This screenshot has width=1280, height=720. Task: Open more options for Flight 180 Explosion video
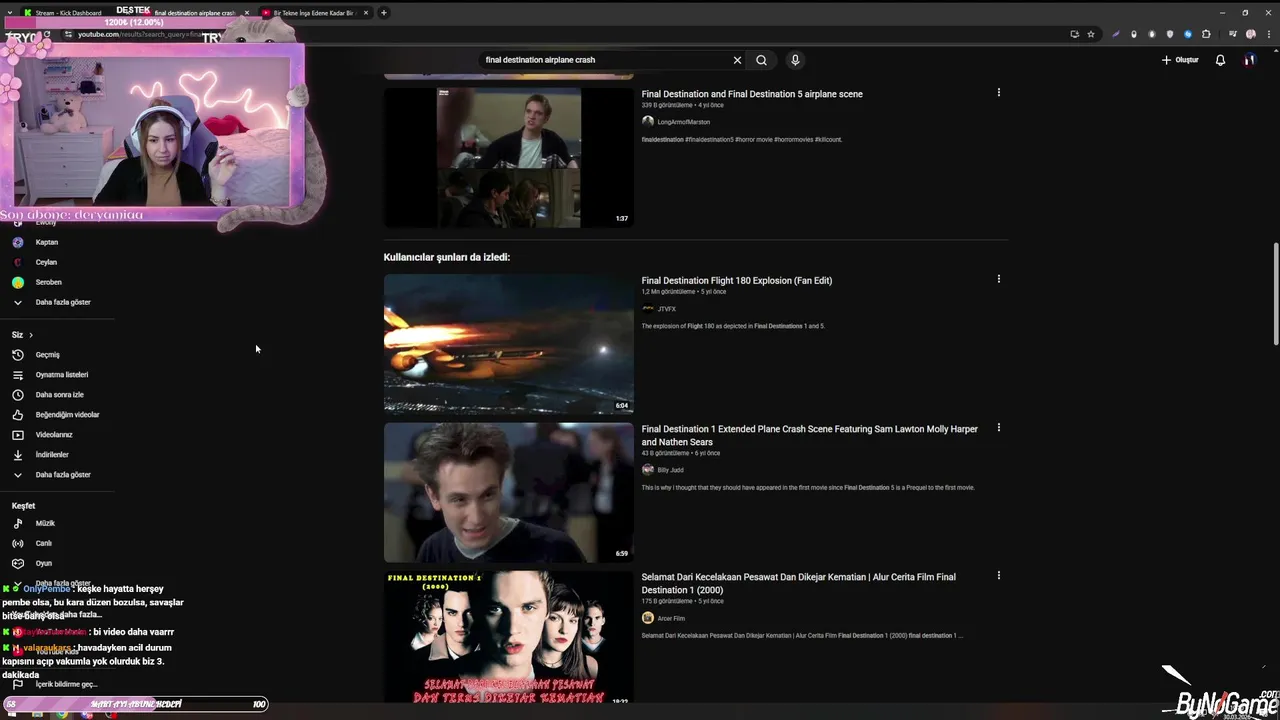(x=998, y=279)
